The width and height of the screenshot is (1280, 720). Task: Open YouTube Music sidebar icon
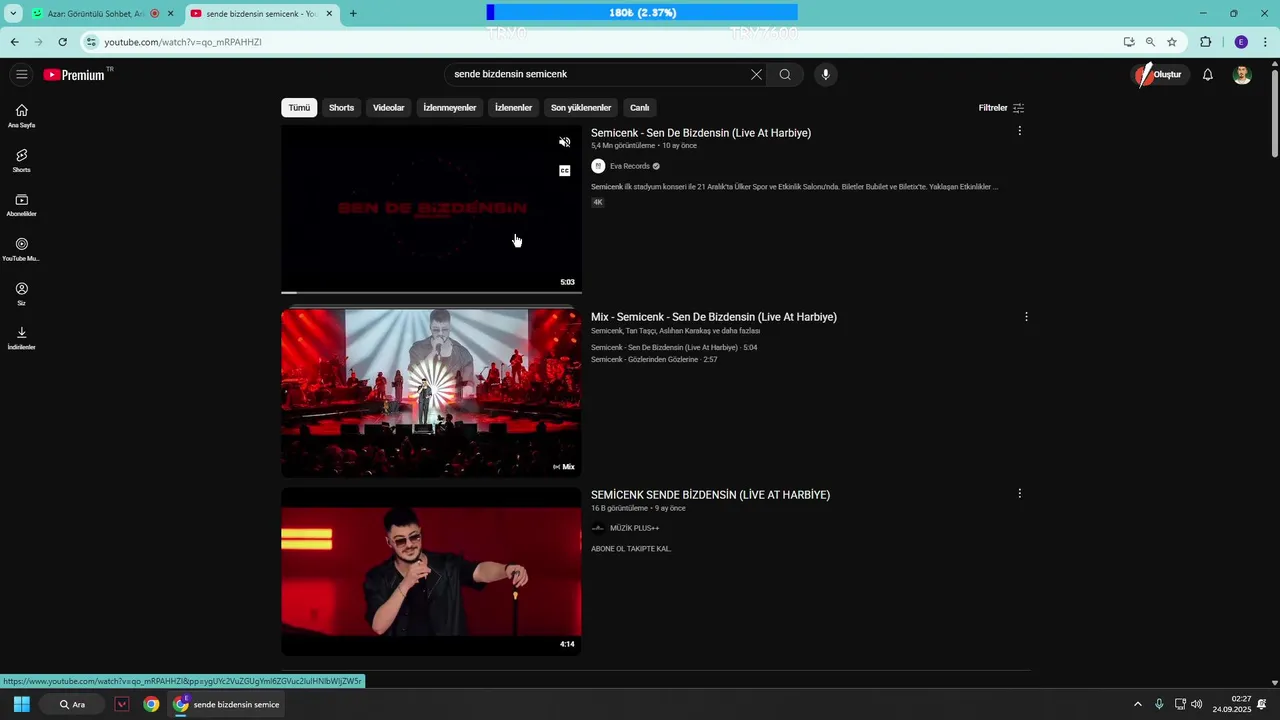(21, 249)
